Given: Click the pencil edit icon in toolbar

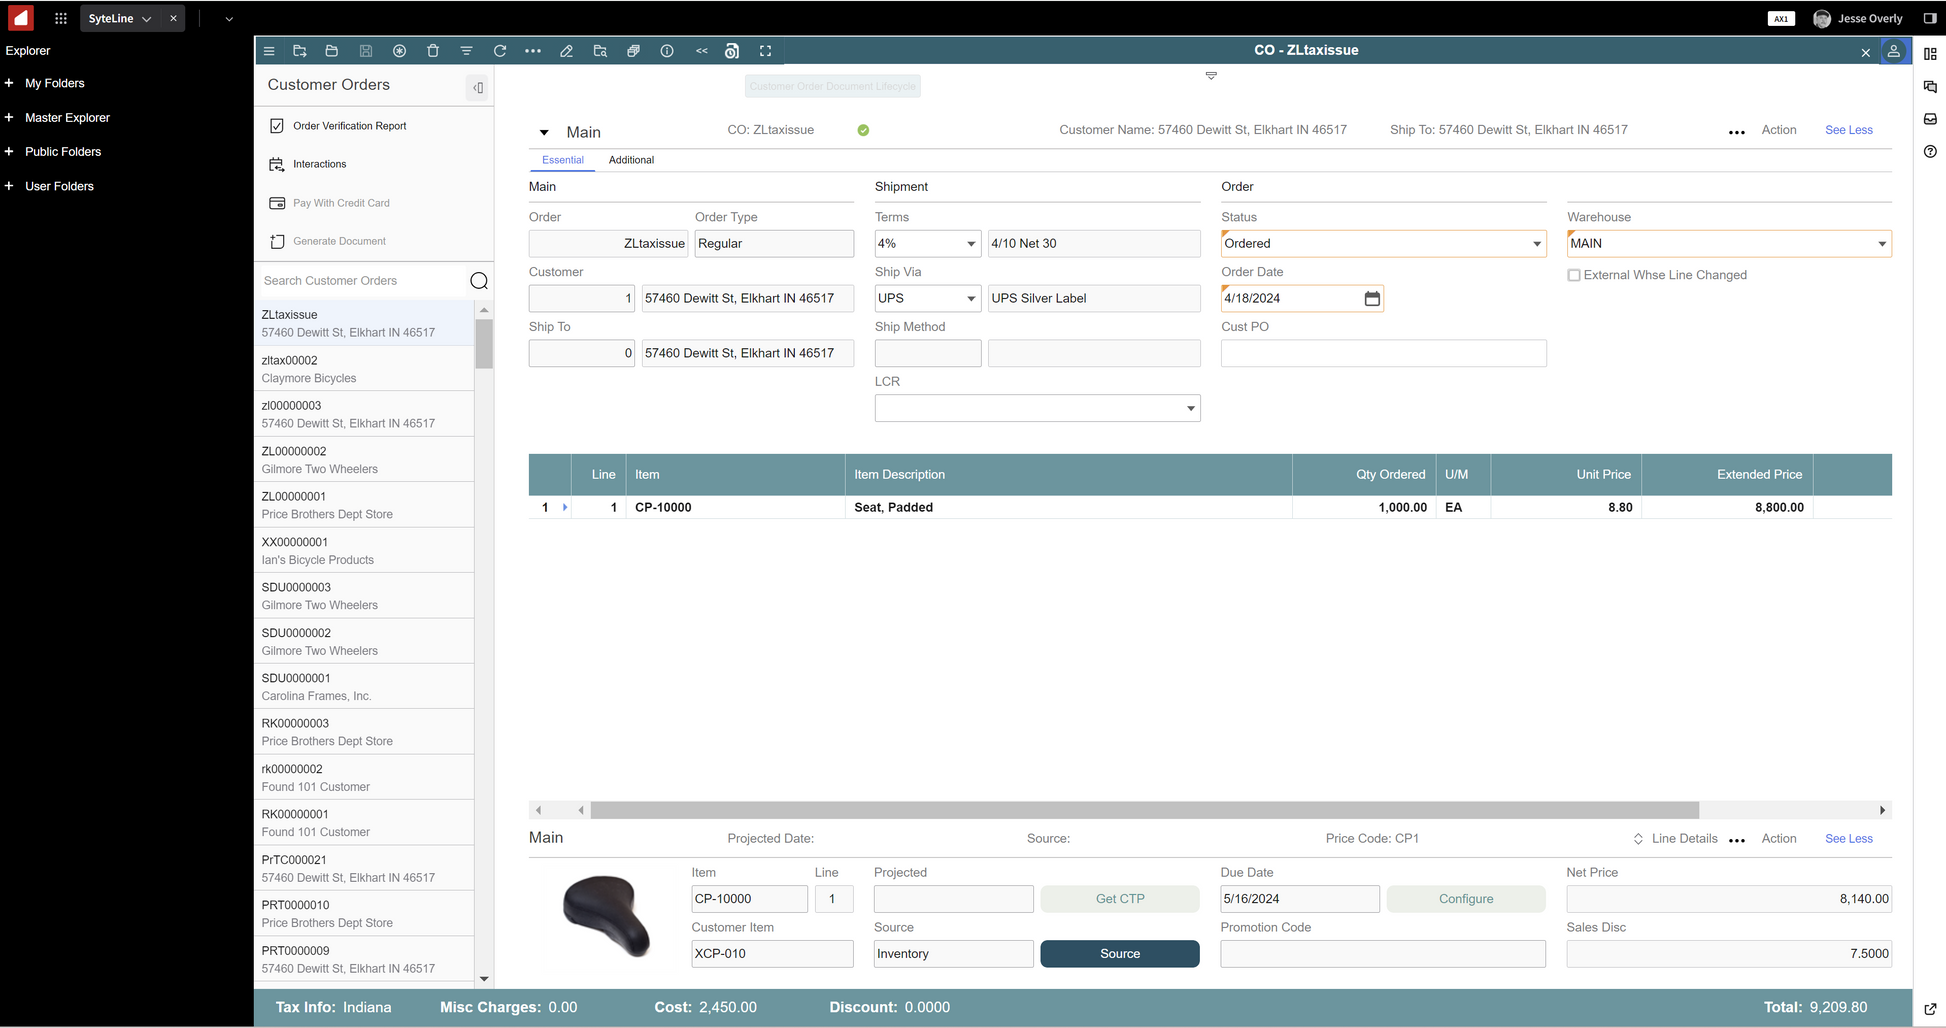Looking at the screenshot, I should (566, 51).
